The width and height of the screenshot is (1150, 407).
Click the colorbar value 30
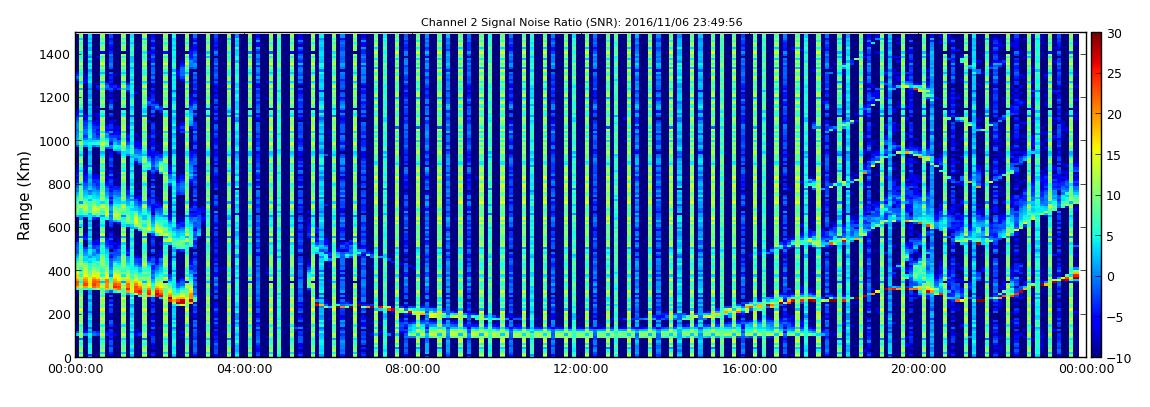[x=1115, y=34]
